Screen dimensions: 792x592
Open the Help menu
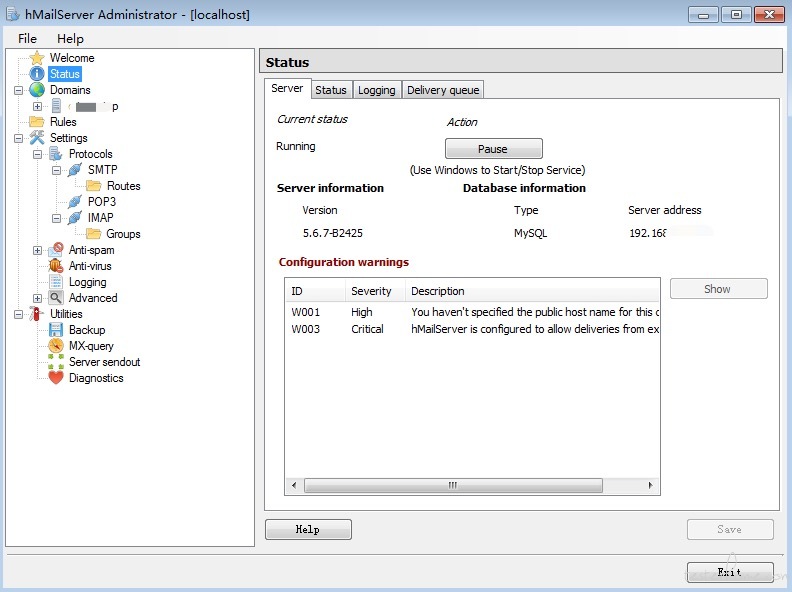click(x=70, y=38)
